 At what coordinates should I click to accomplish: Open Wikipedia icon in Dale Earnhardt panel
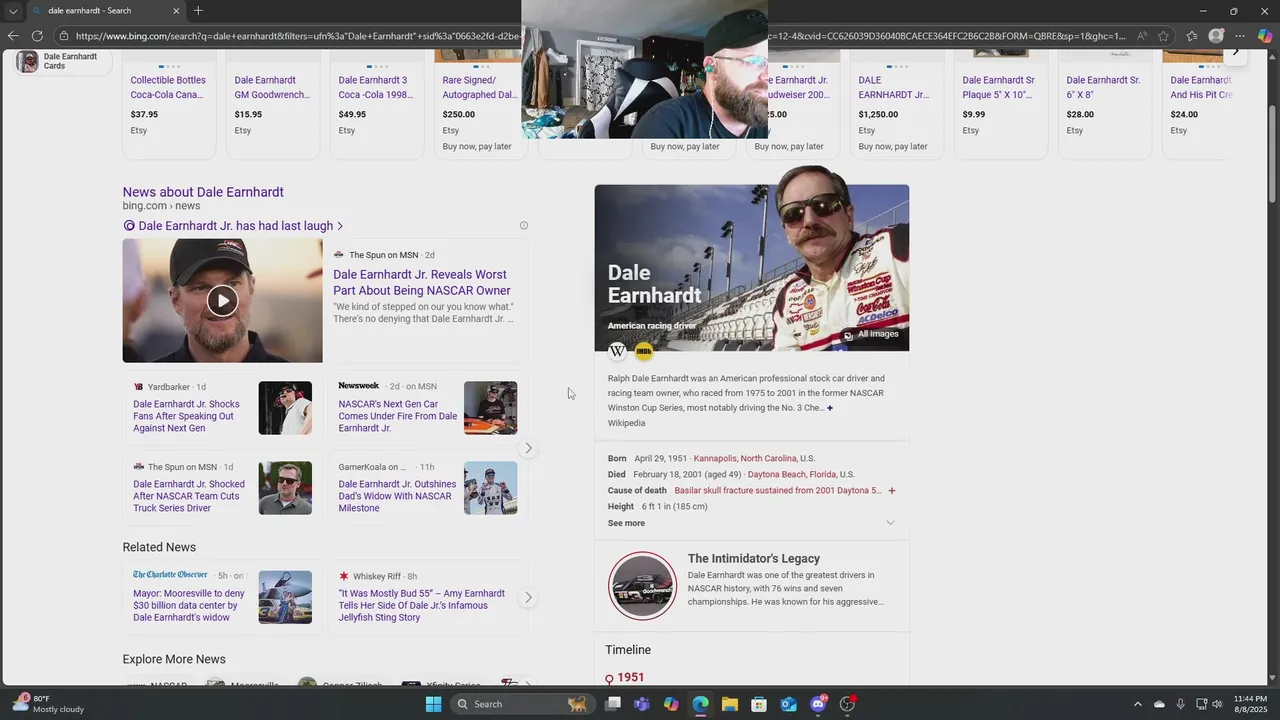(x=617, y=351)
